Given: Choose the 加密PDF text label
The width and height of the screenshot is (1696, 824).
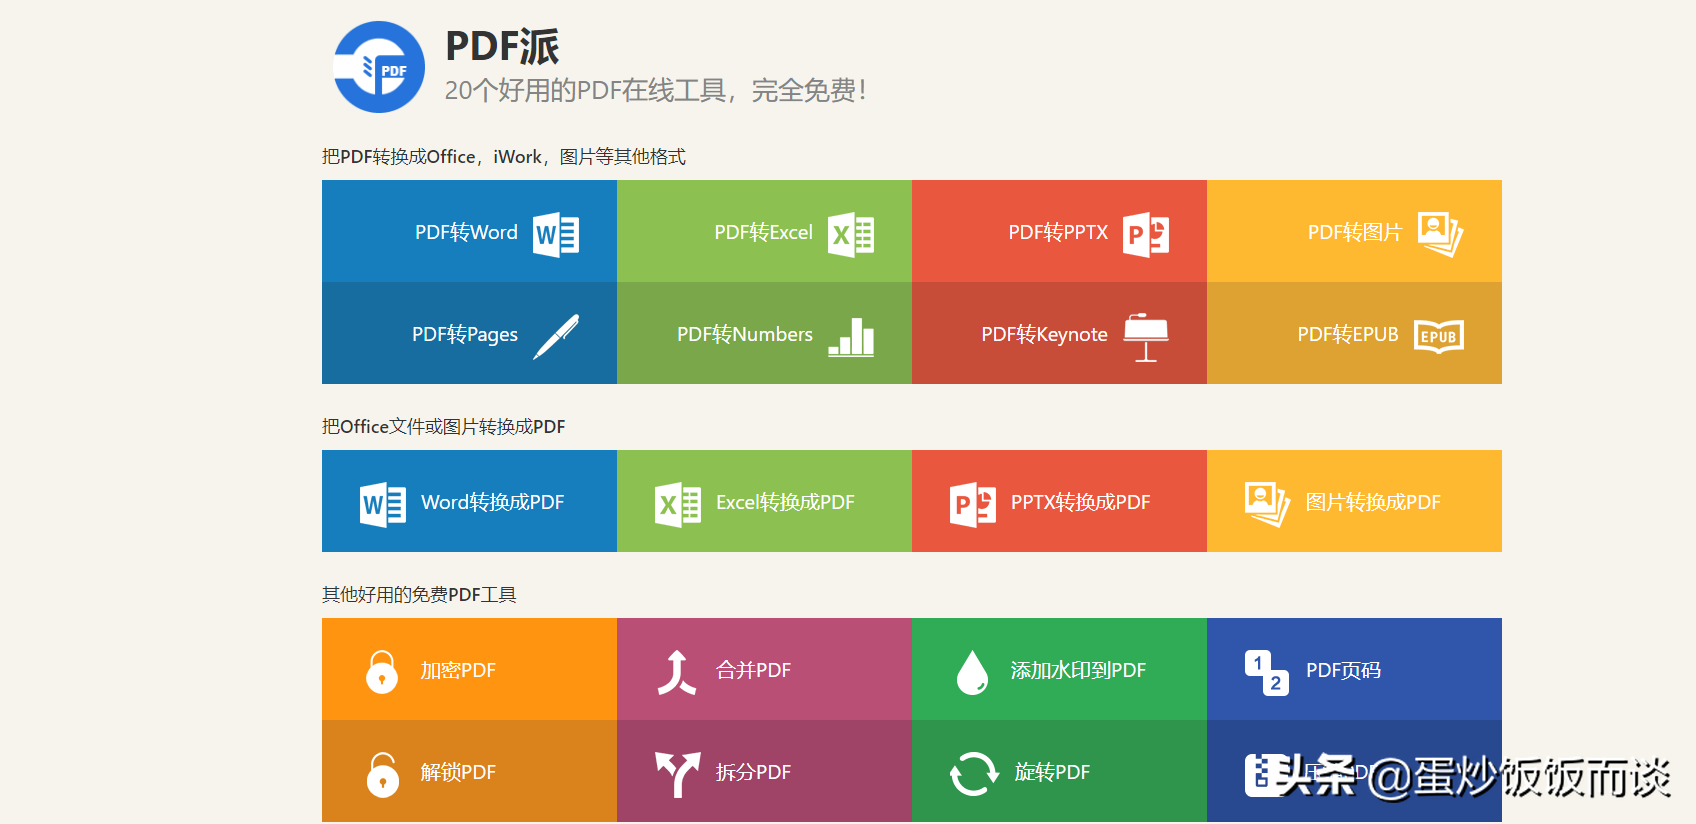Looking at the screenshot, I should click(458, 670).
